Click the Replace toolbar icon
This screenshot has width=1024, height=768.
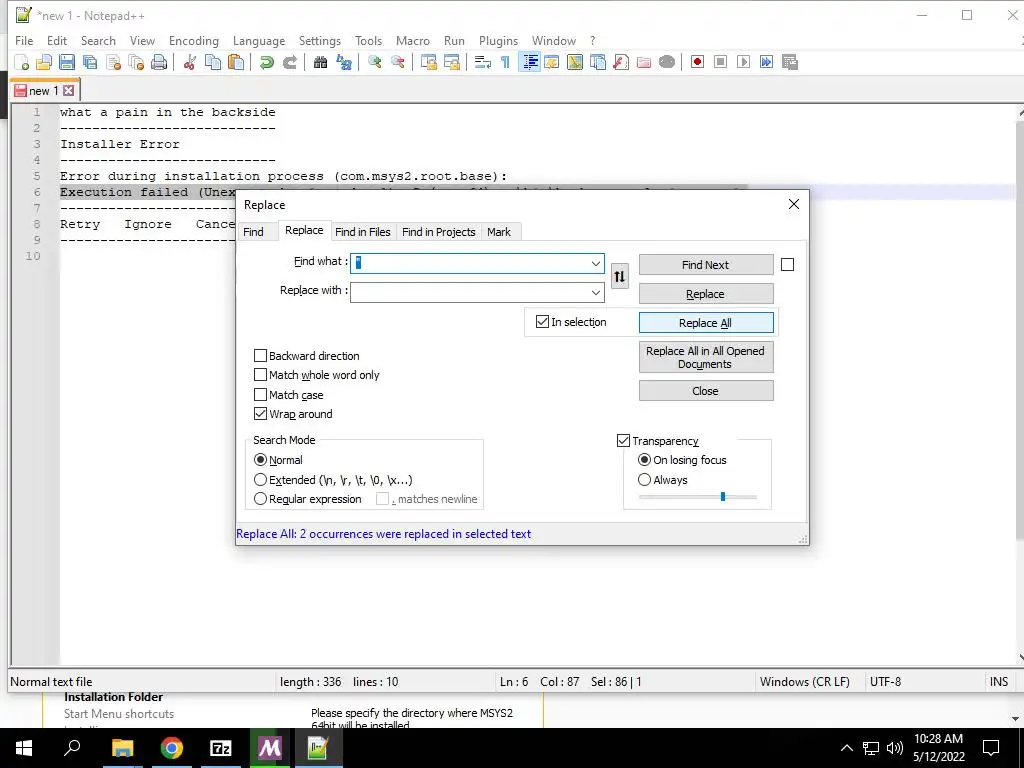tap(344, 62)
